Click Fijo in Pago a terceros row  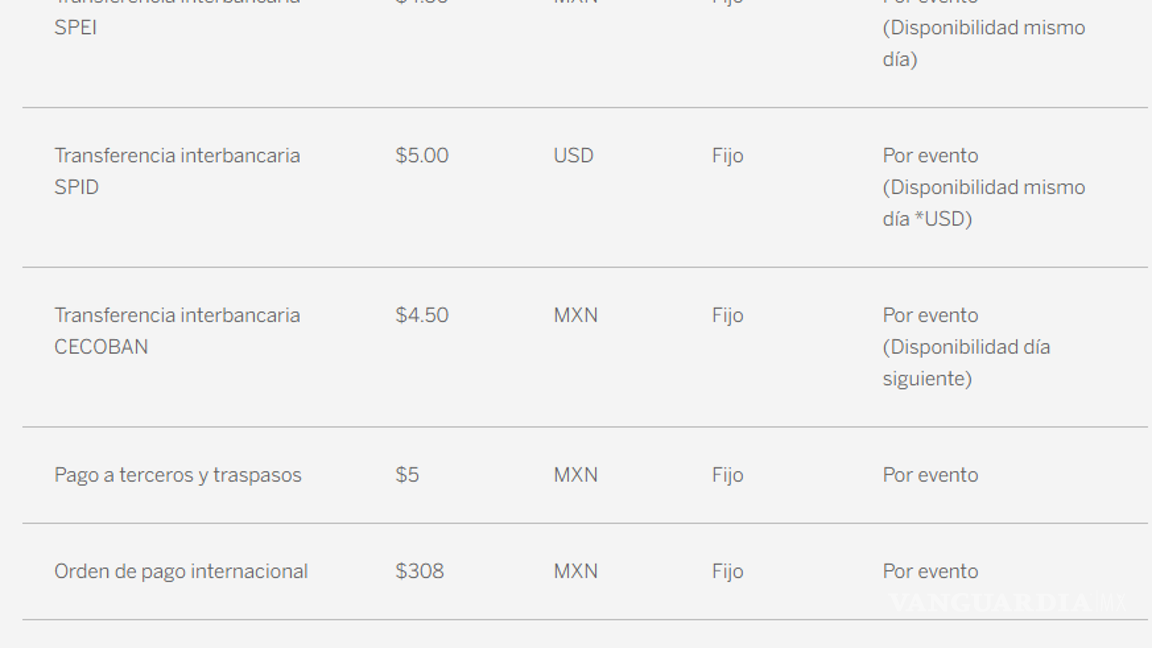pyautogui.click(x=727, y=475)
